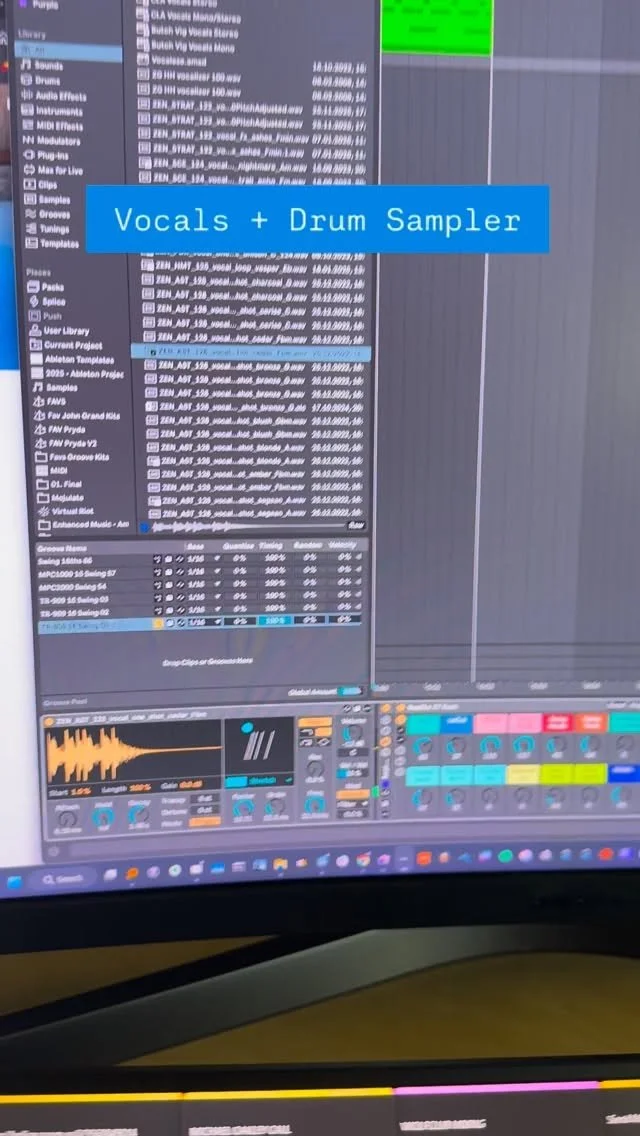Toggle the Drum Rack device activator
The image size is (640, 1136).
[400, 708]
